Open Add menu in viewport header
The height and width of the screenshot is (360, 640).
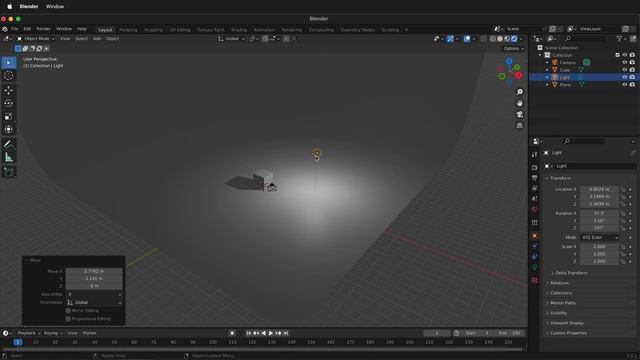(97, 39)
